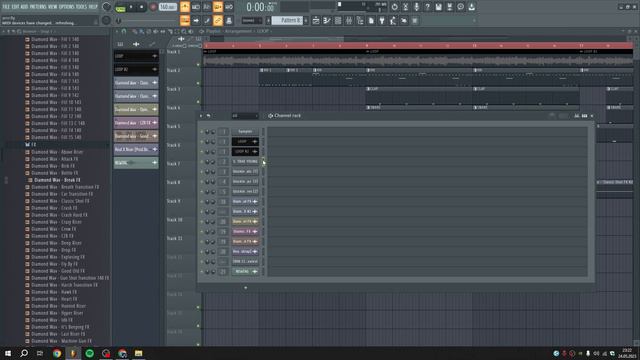The height and width of the screenshot is (360, 640).
Task: Click the transport play button
Action: pos(131,7)
